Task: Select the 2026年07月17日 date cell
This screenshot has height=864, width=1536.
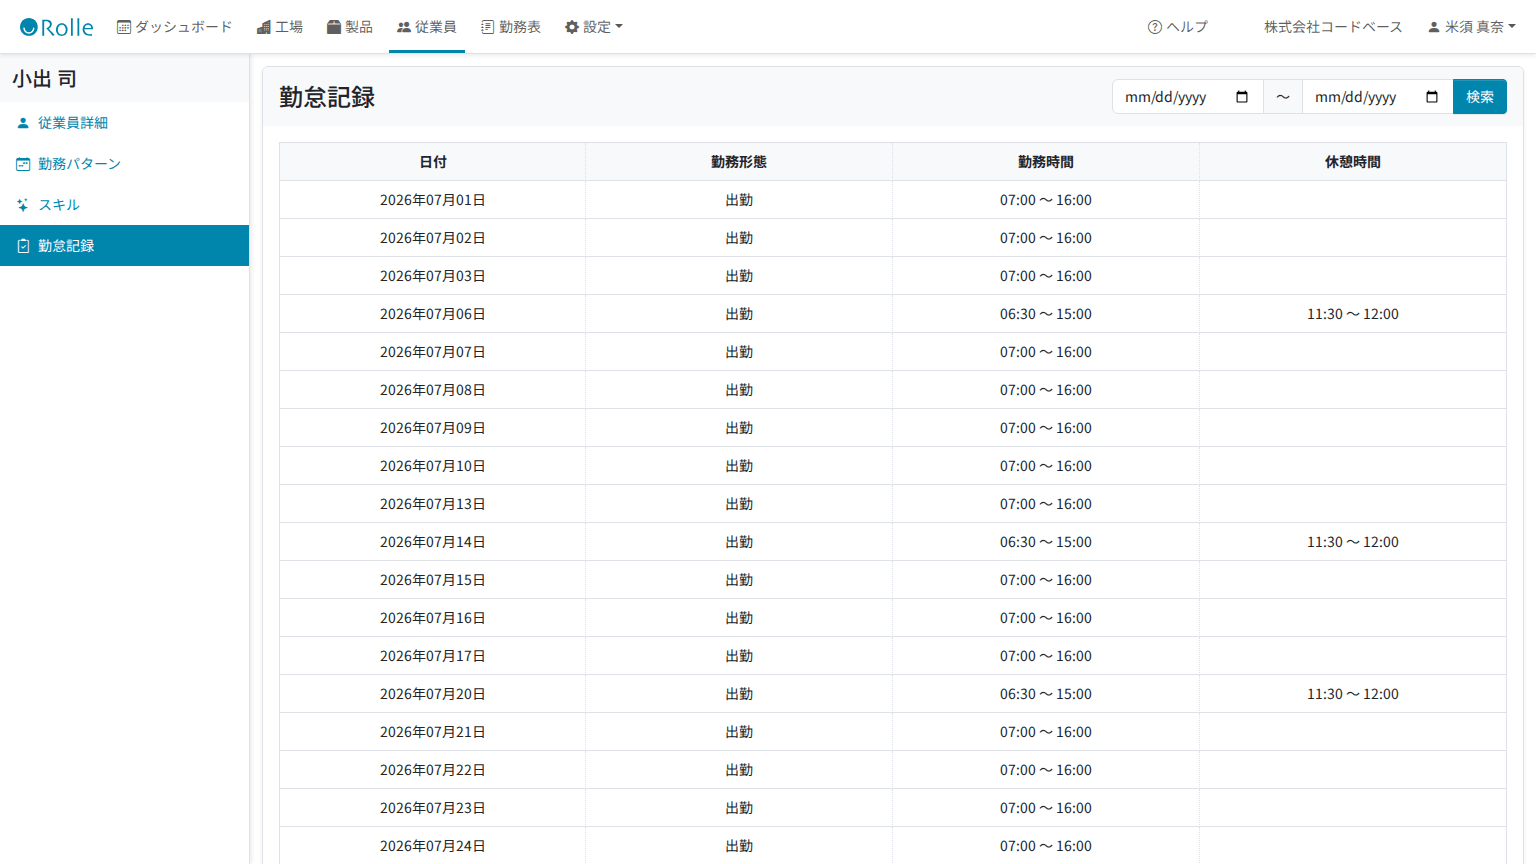Action: (x=433, y=656)
